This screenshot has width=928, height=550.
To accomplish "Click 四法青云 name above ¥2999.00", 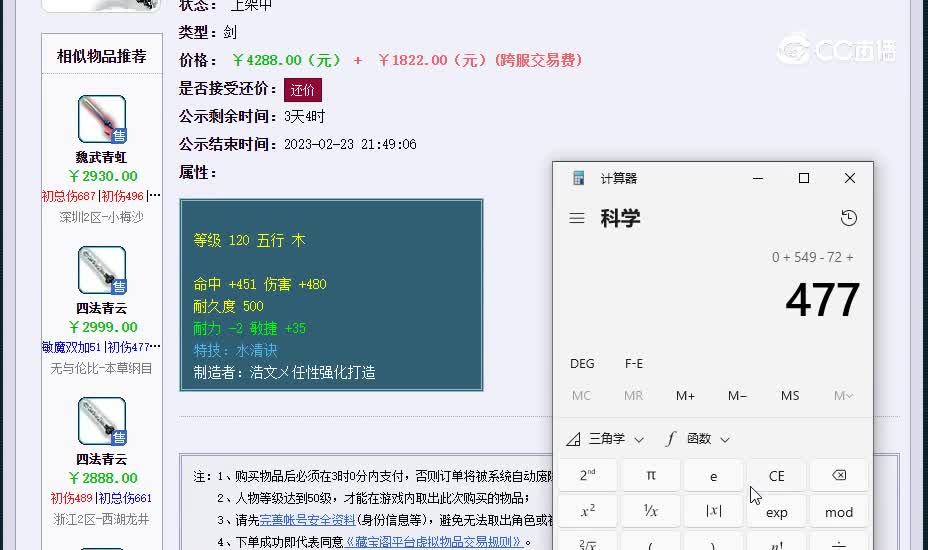I will pos(101,308).
